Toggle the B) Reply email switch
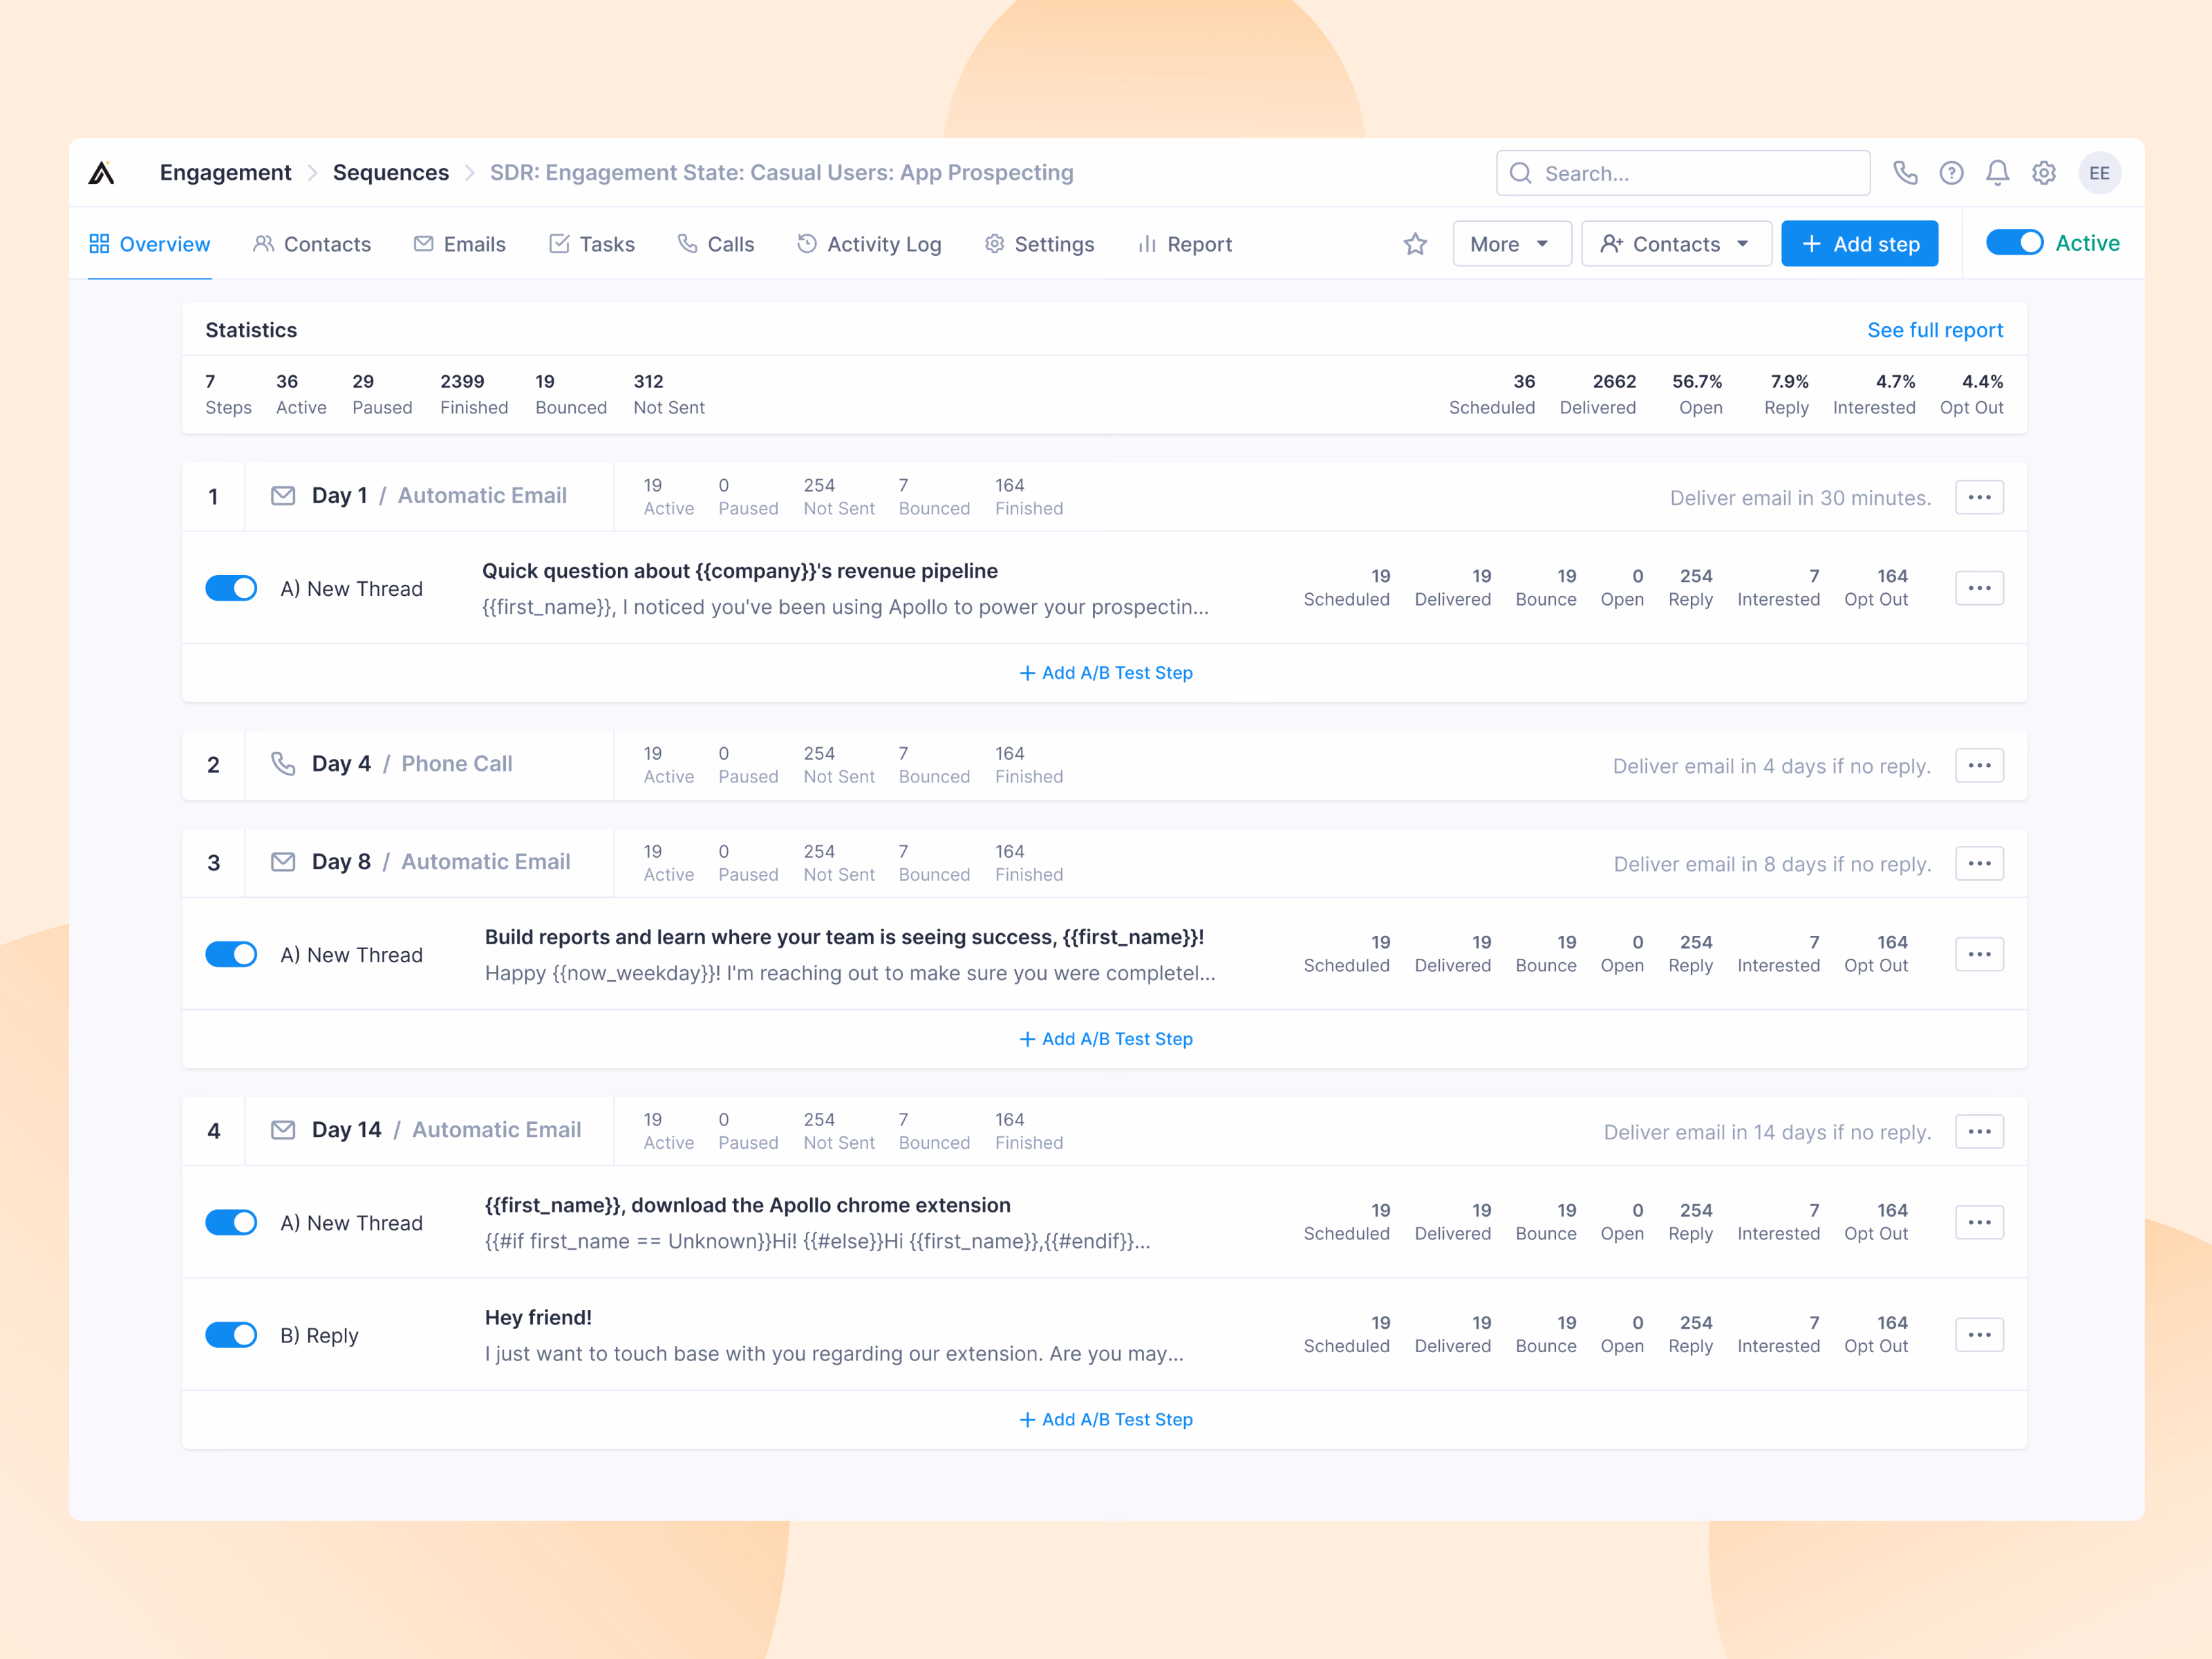Image resolution: width=2212 pixels, height=1659 pixels. [x=231, y=1334]
